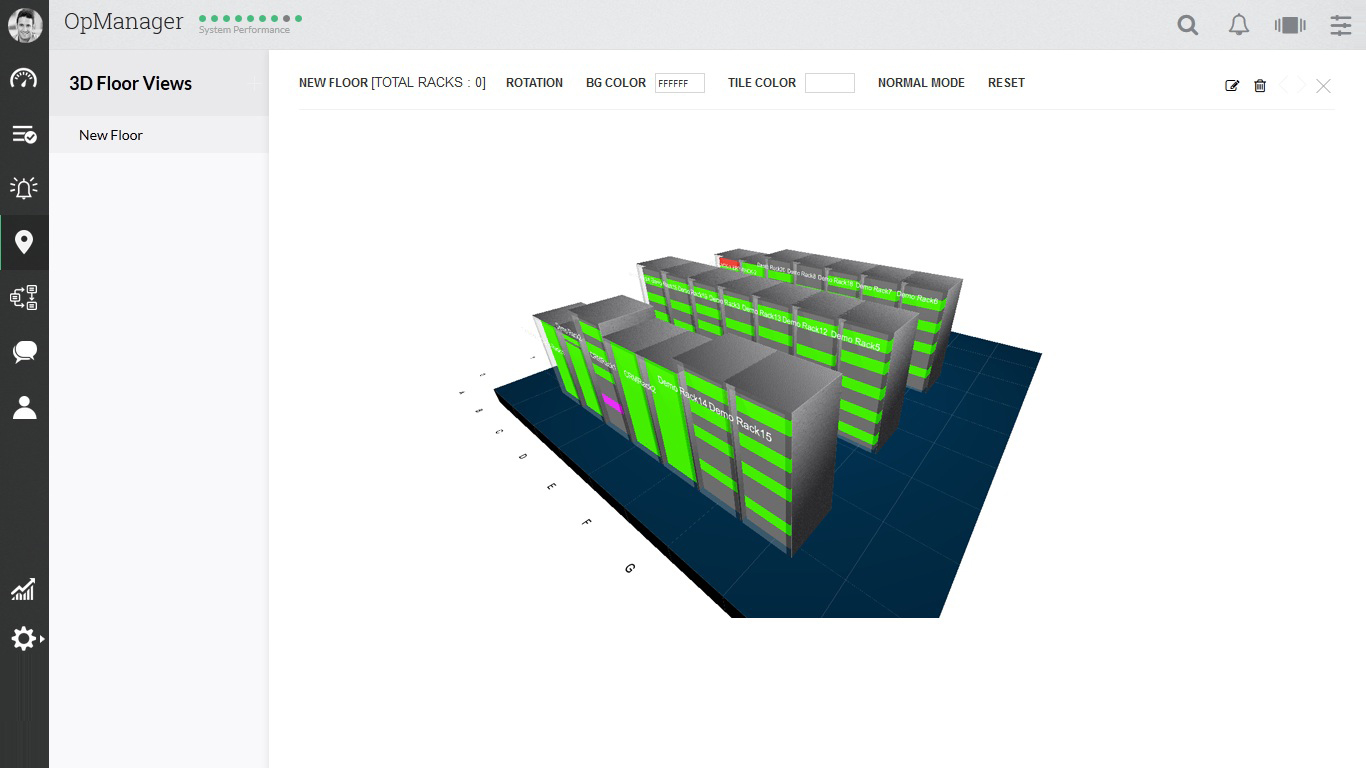Go to previous floor arrow
The image size is (1366, 768).
tap(1285, 85)
